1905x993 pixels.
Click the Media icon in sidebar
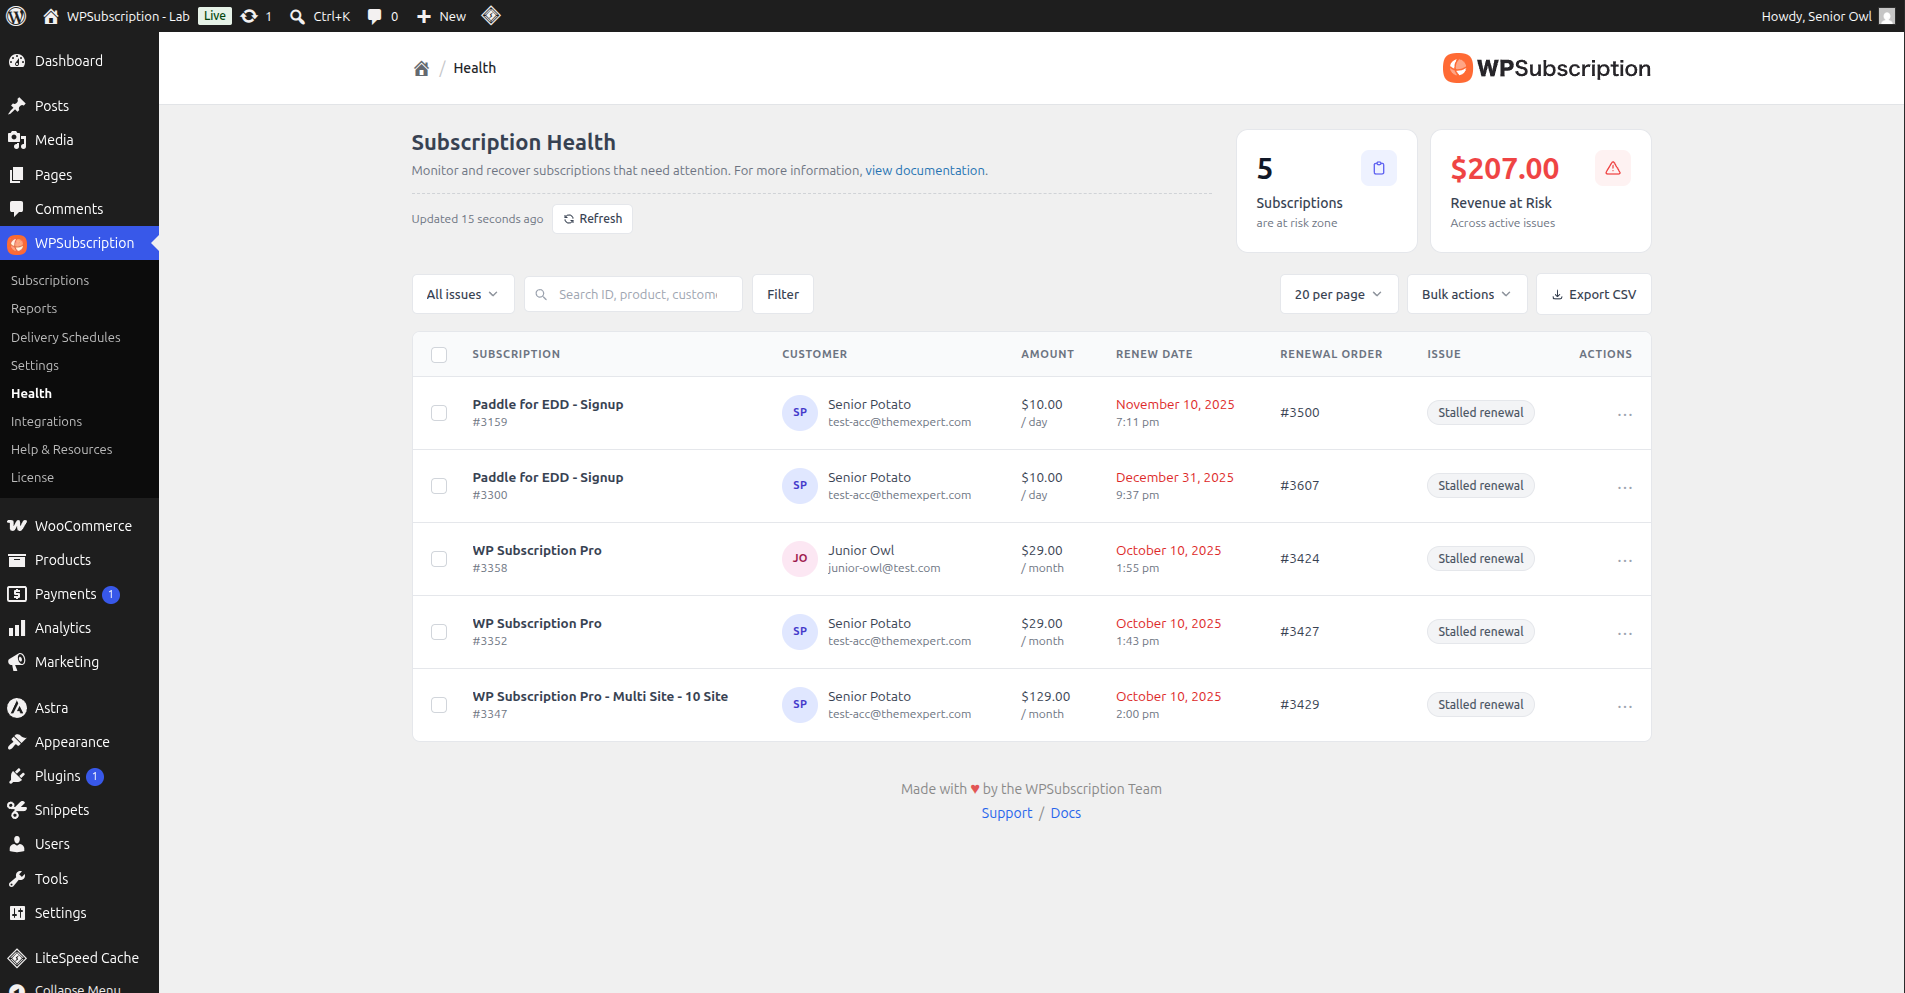tap(17, 140)
